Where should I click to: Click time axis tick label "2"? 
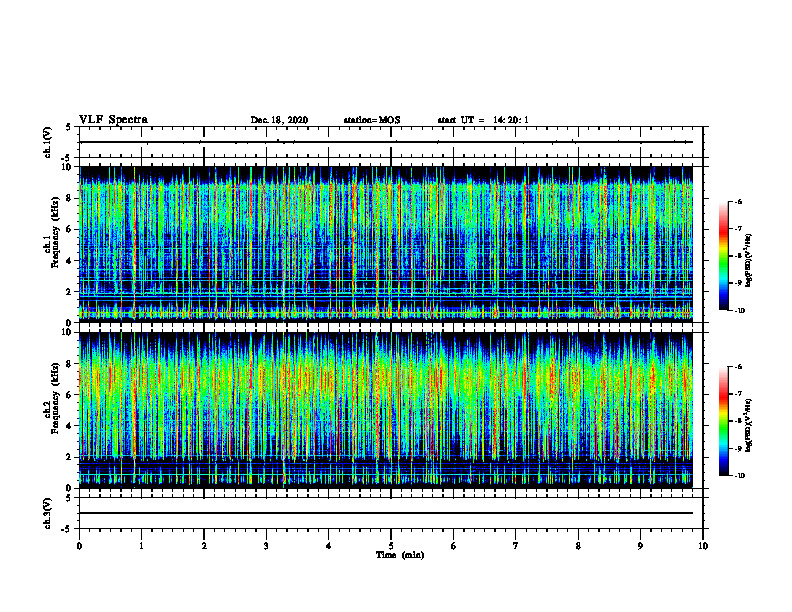[x=204, y=546]
